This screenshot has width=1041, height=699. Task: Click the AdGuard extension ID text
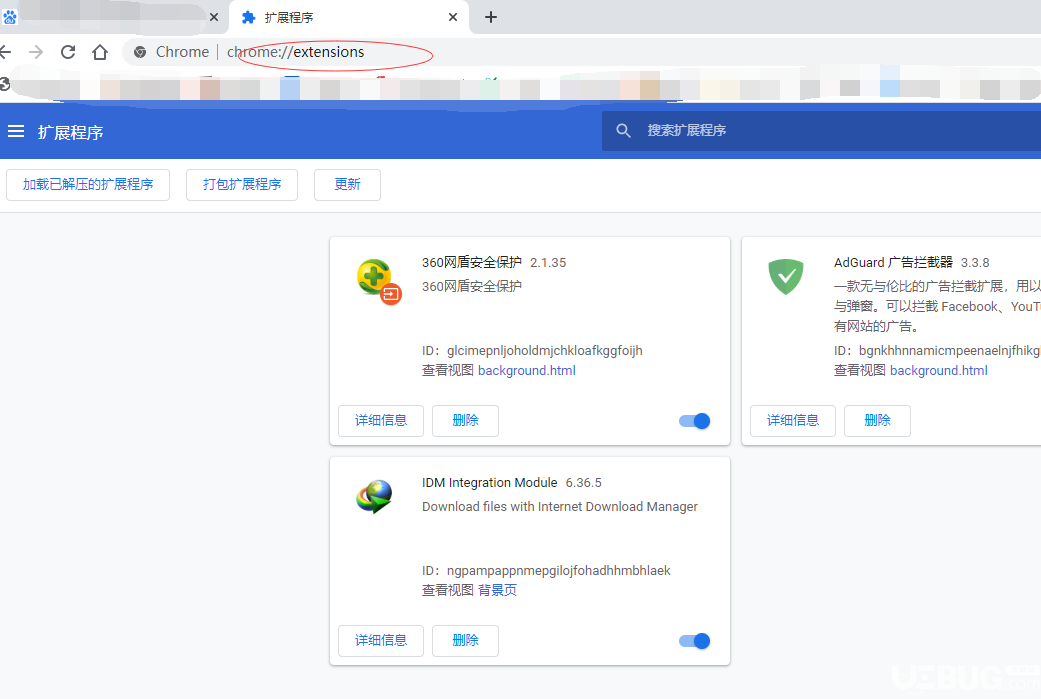click(x=937, y=350)
